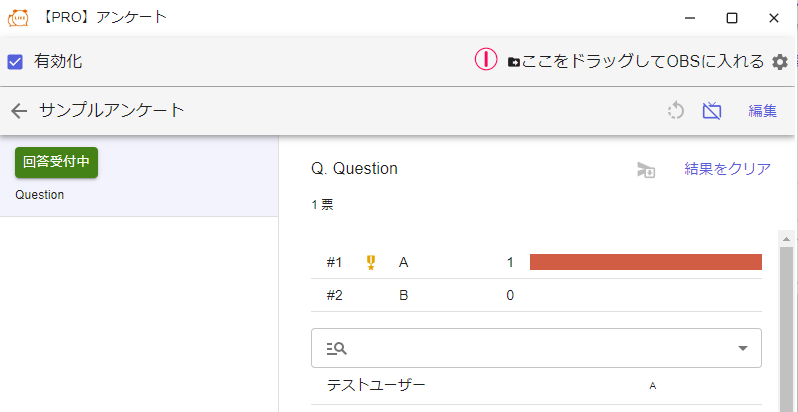Click the medal icon next to option A
The image size is (798, 412).
tap(371, 263)
